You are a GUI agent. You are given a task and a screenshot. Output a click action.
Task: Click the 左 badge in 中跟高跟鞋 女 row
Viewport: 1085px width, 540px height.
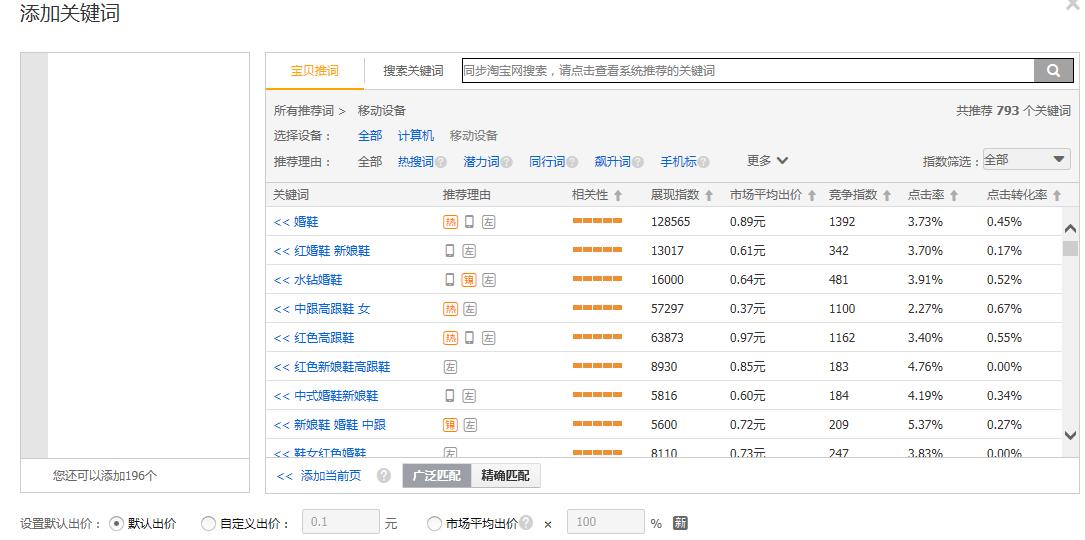[470, 309]
